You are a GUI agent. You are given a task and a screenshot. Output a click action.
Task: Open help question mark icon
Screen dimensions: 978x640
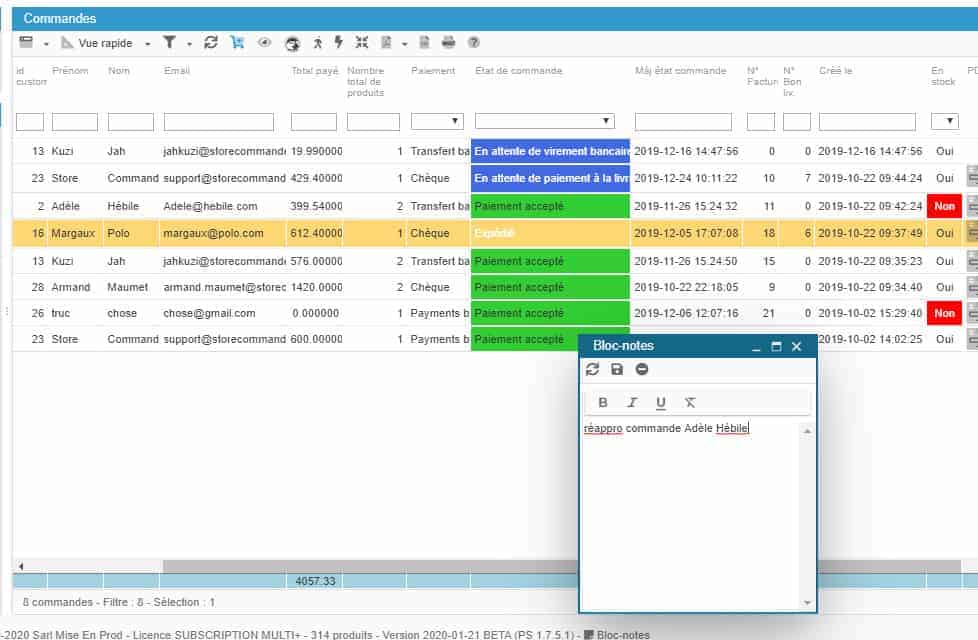coord(474,43)
